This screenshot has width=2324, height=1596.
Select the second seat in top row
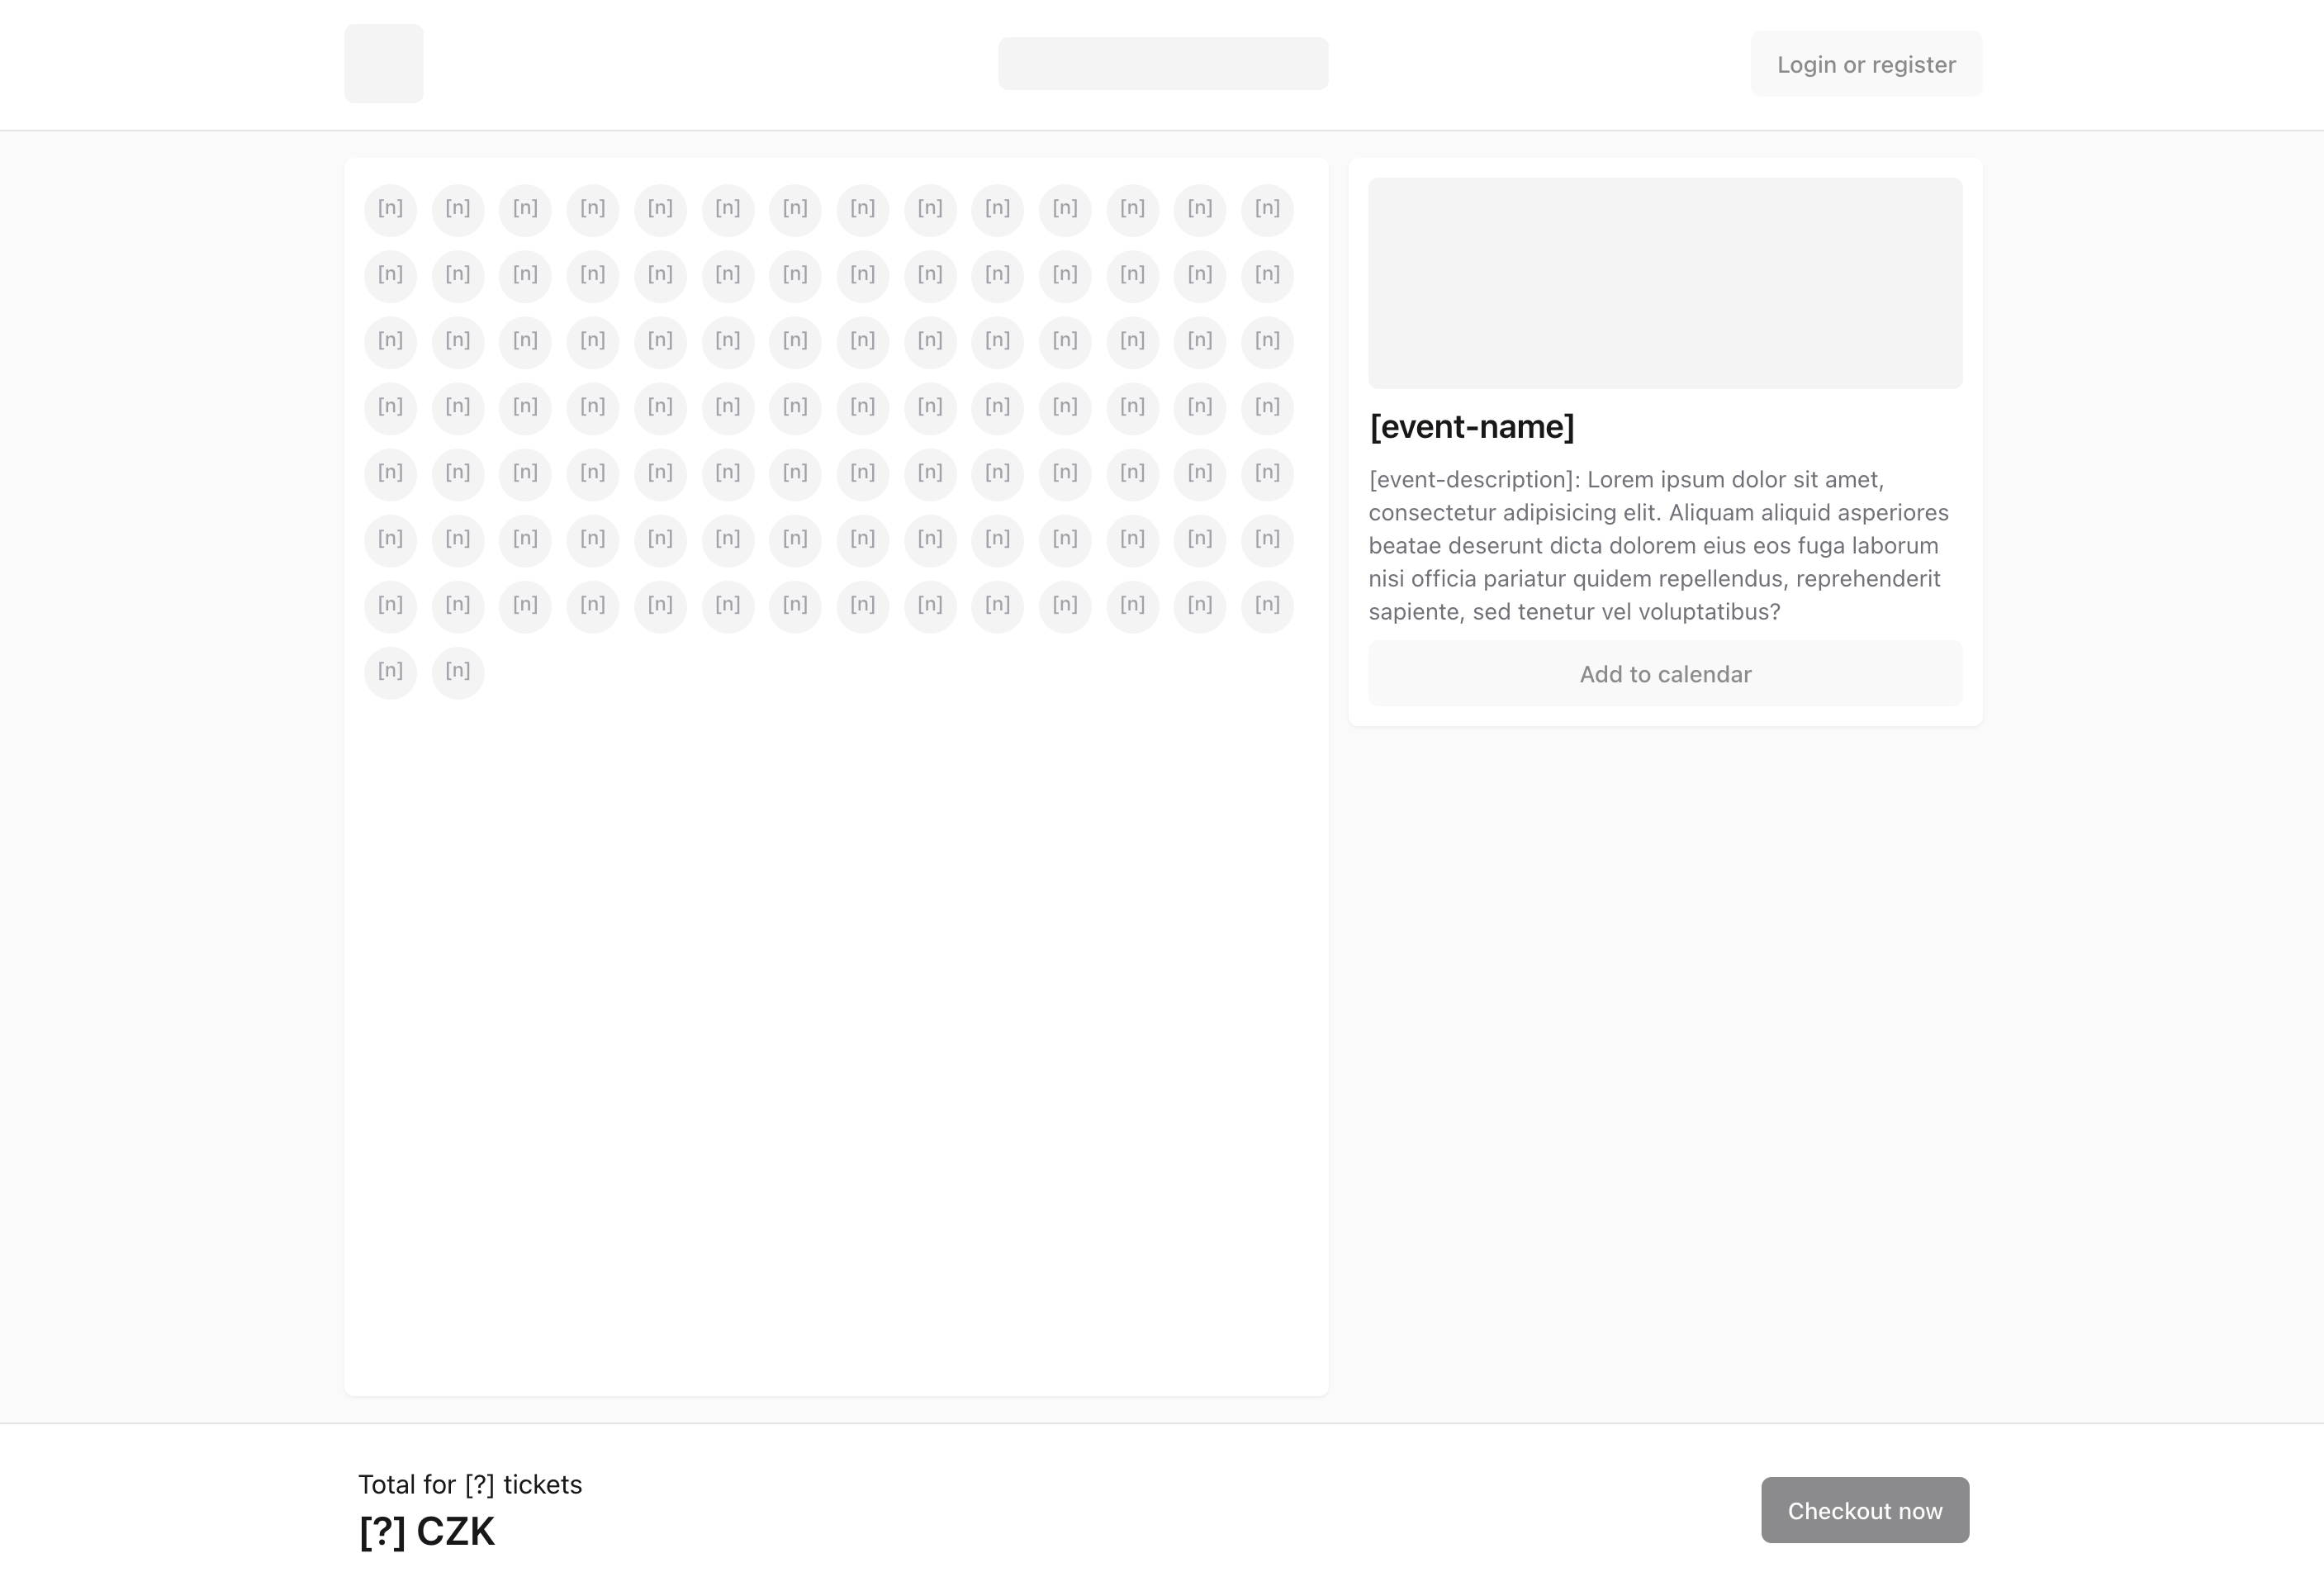click(x=458, y=209)
